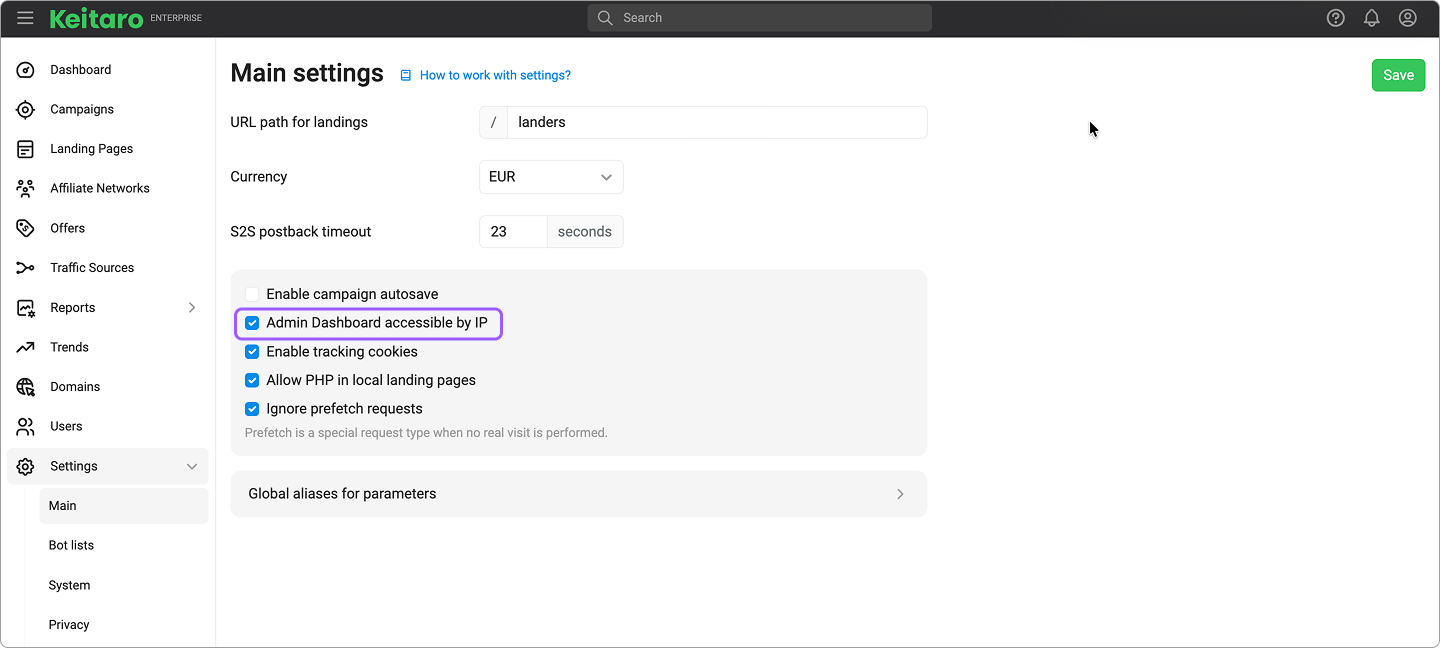Disable the Enable tracking cookies checkbox
The image size is (1440, 648).
tap(252, 352)
